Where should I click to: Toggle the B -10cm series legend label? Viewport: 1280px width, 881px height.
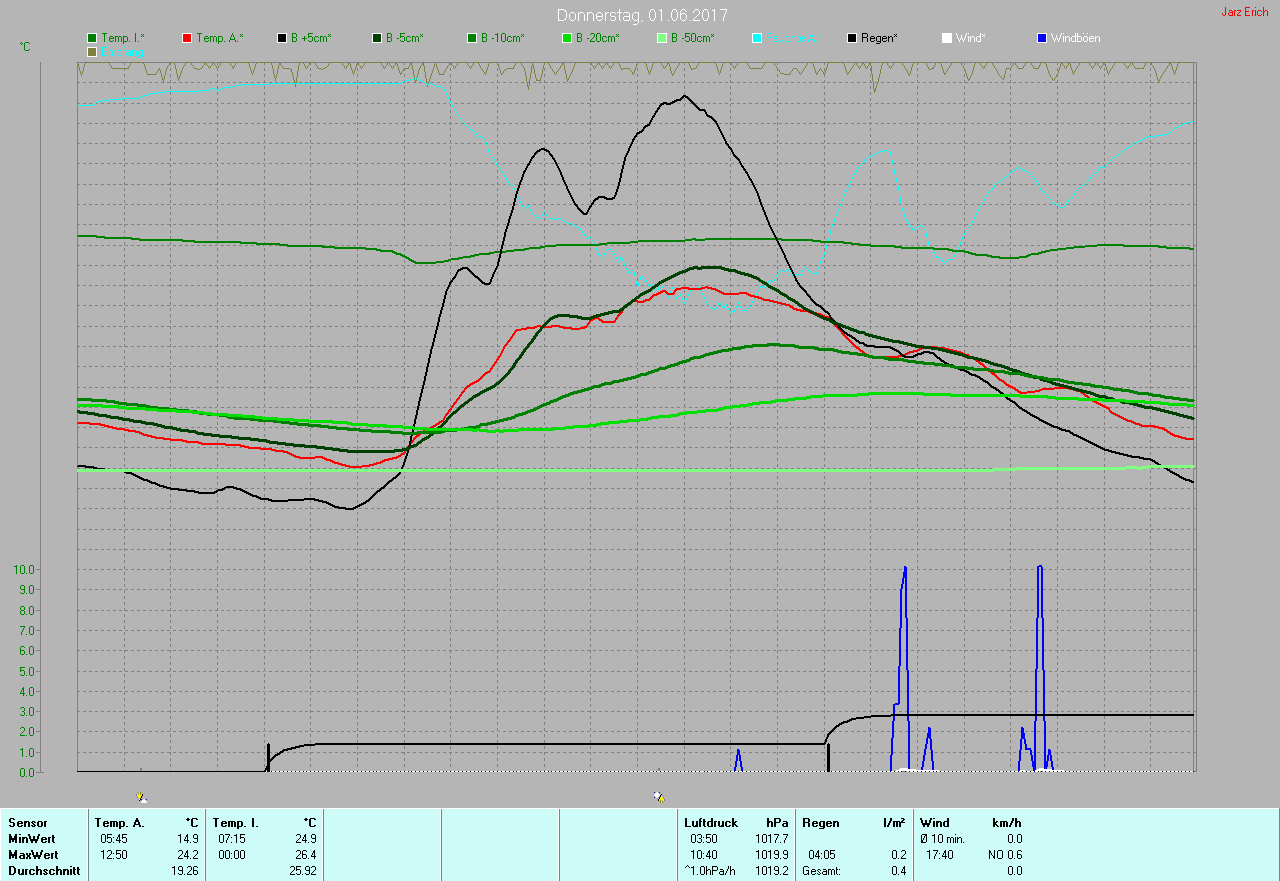click(502, 38)
